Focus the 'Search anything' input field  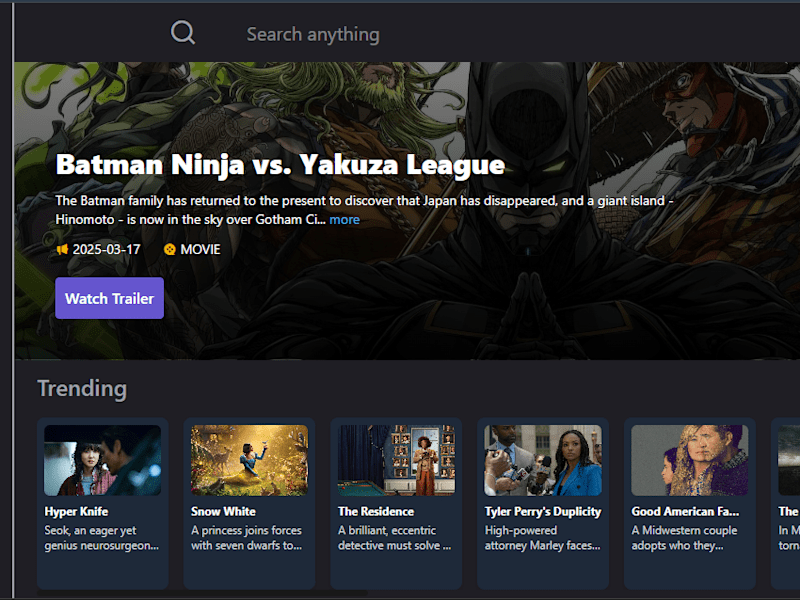pos(313,34)
